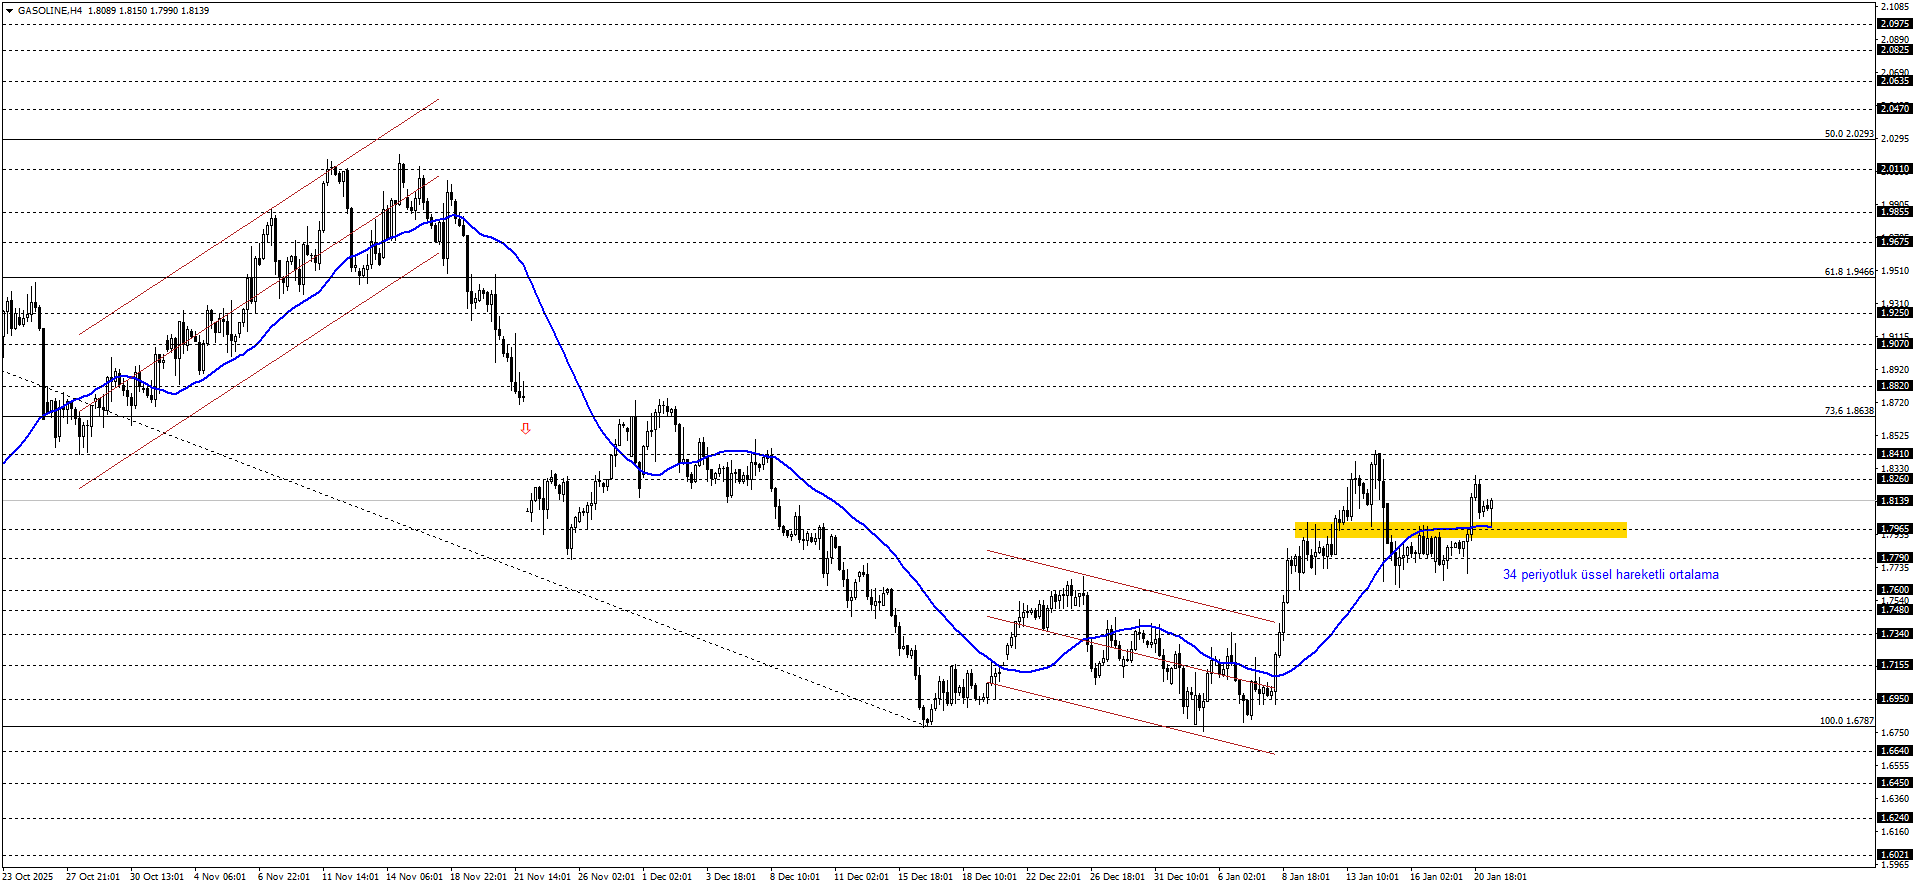This screenshot has height=888, width=1916.
Task: Click the current price label 1.8139
Action: [1895, 501]
